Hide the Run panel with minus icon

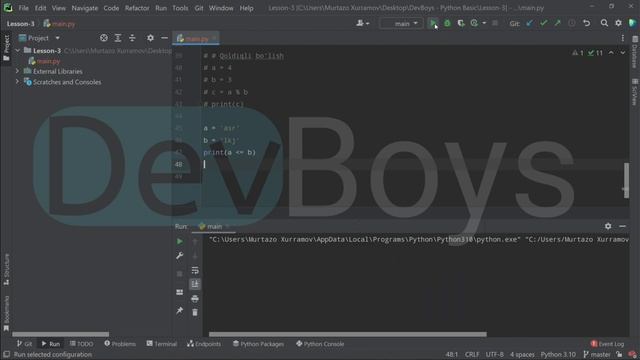pos(622,226)
